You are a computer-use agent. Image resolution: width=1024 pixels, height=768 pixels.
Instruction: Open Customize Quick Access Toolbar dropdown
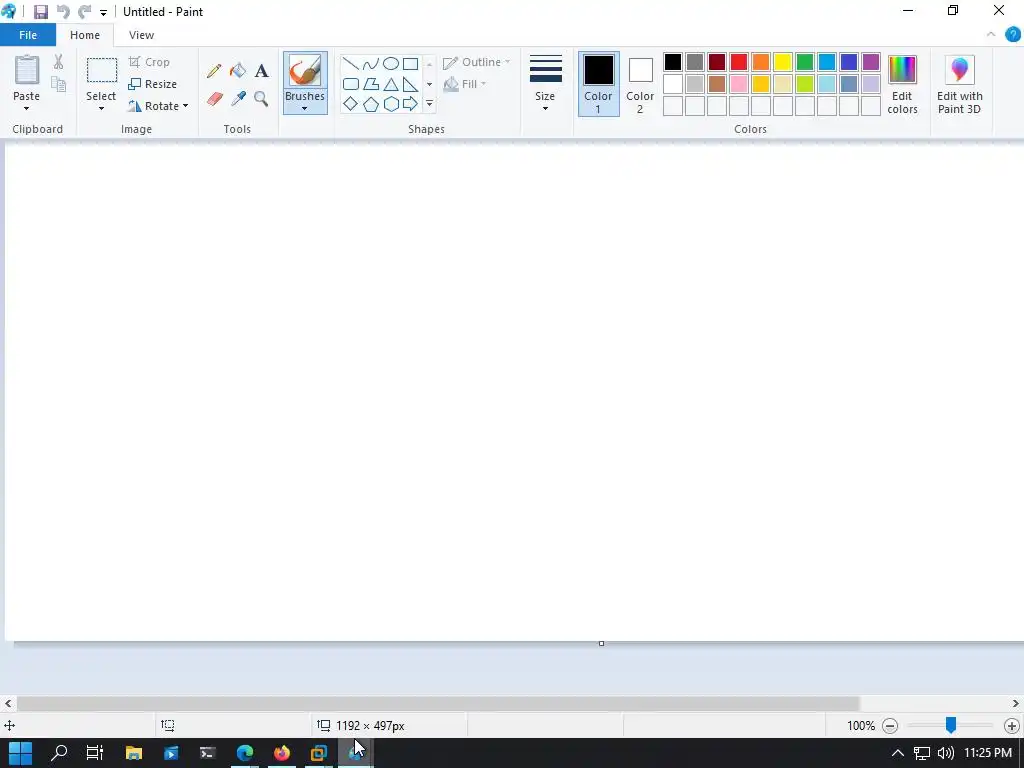pos(103,12)
